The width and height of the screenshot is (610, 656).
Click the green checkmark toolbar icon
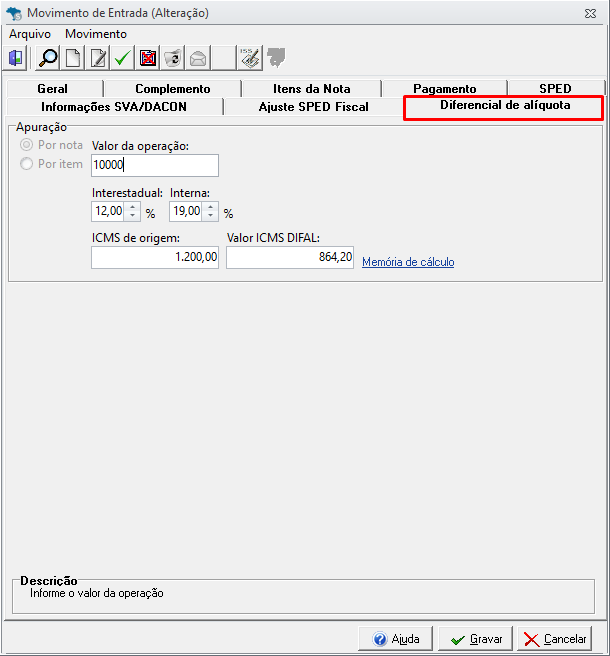pyautogui.click(x=123, y=58)
